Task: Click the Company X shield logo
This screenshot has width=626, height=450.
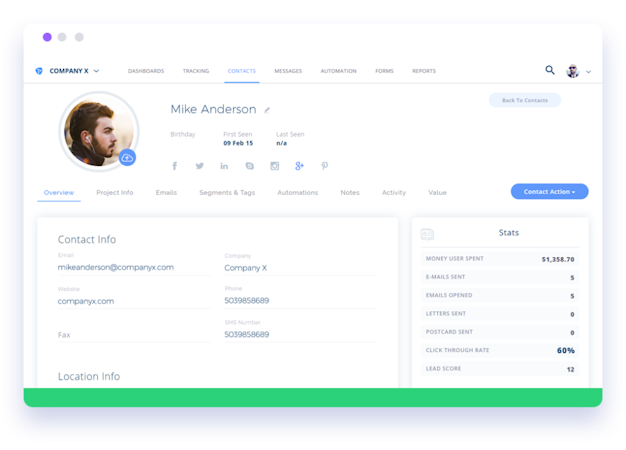Action: [x=39, y=71]
